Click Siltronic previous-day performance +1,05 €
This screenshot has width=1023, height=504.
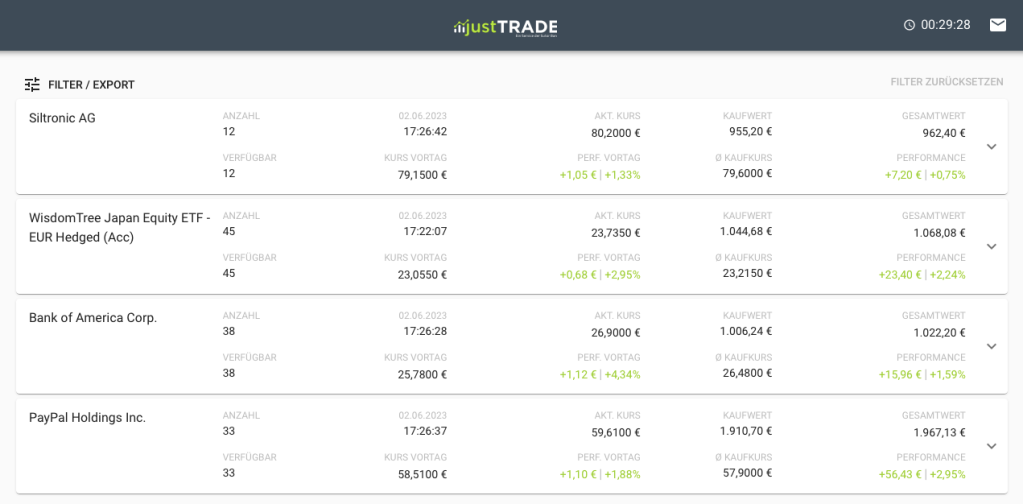[x=578, y=175]
